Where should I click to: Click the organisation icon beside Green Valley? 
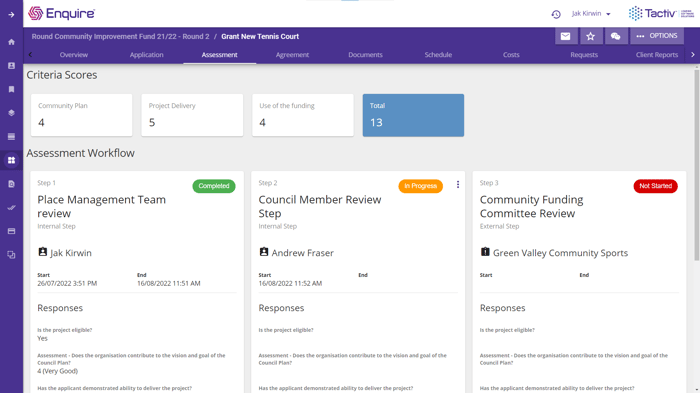pos(485,252)
